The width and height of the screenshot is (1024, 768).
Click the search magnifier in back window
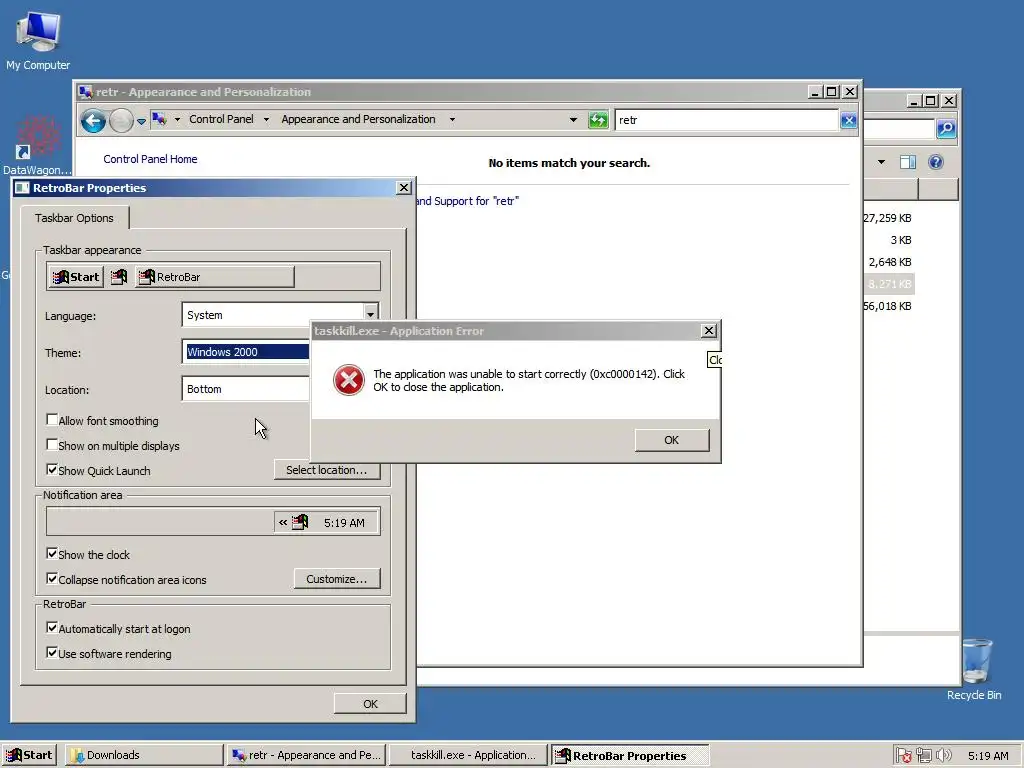(x=946, y=129)
